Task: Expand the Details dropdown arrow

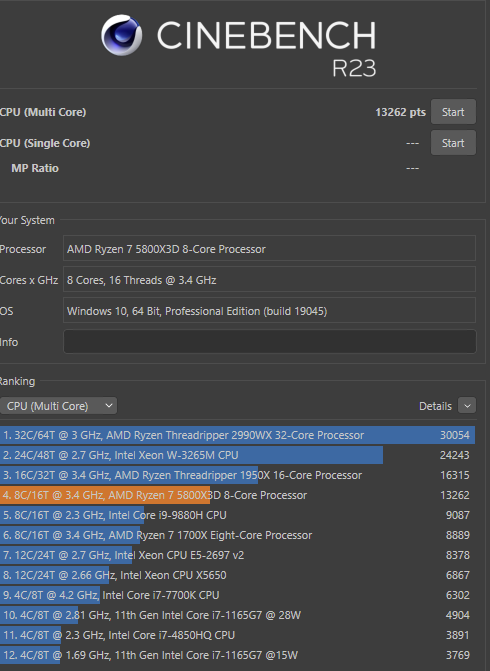Action: click(467, 406)
